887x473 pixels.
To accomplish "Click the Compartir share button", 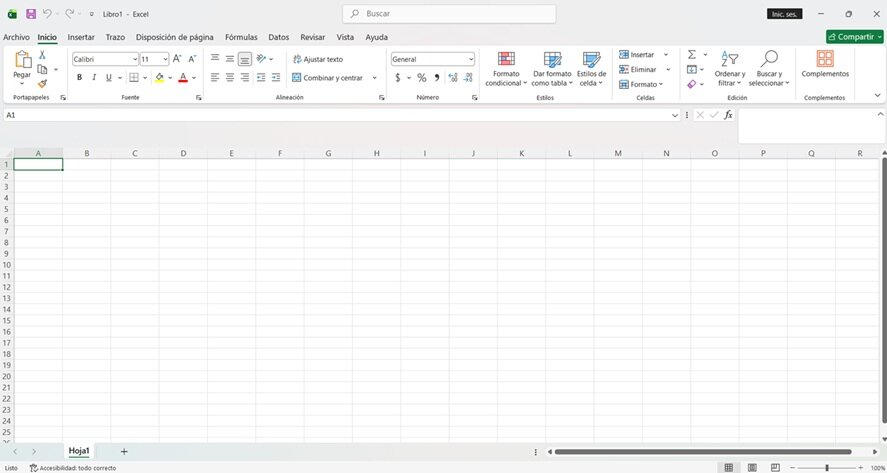I will click(854, 37).
